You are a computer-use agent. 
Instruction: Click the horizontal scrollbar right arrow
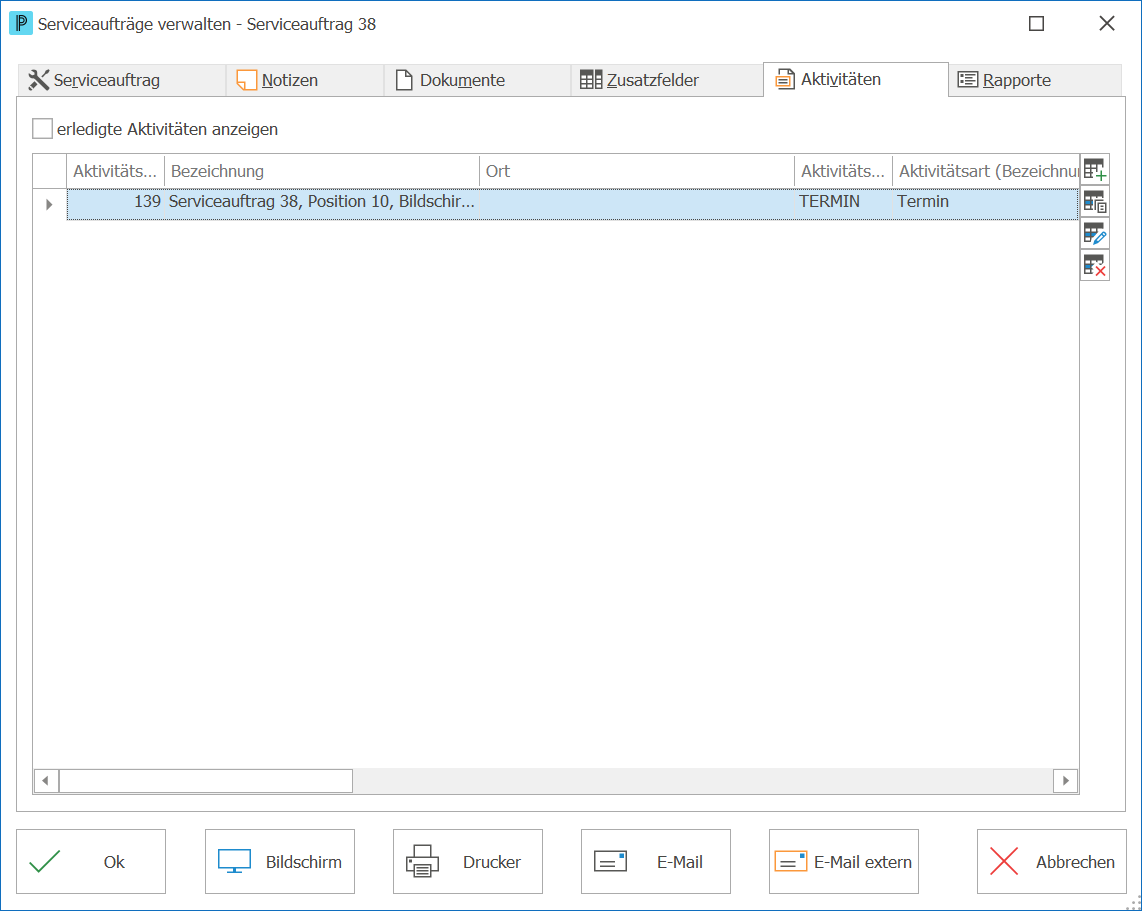pos(1066,781)
